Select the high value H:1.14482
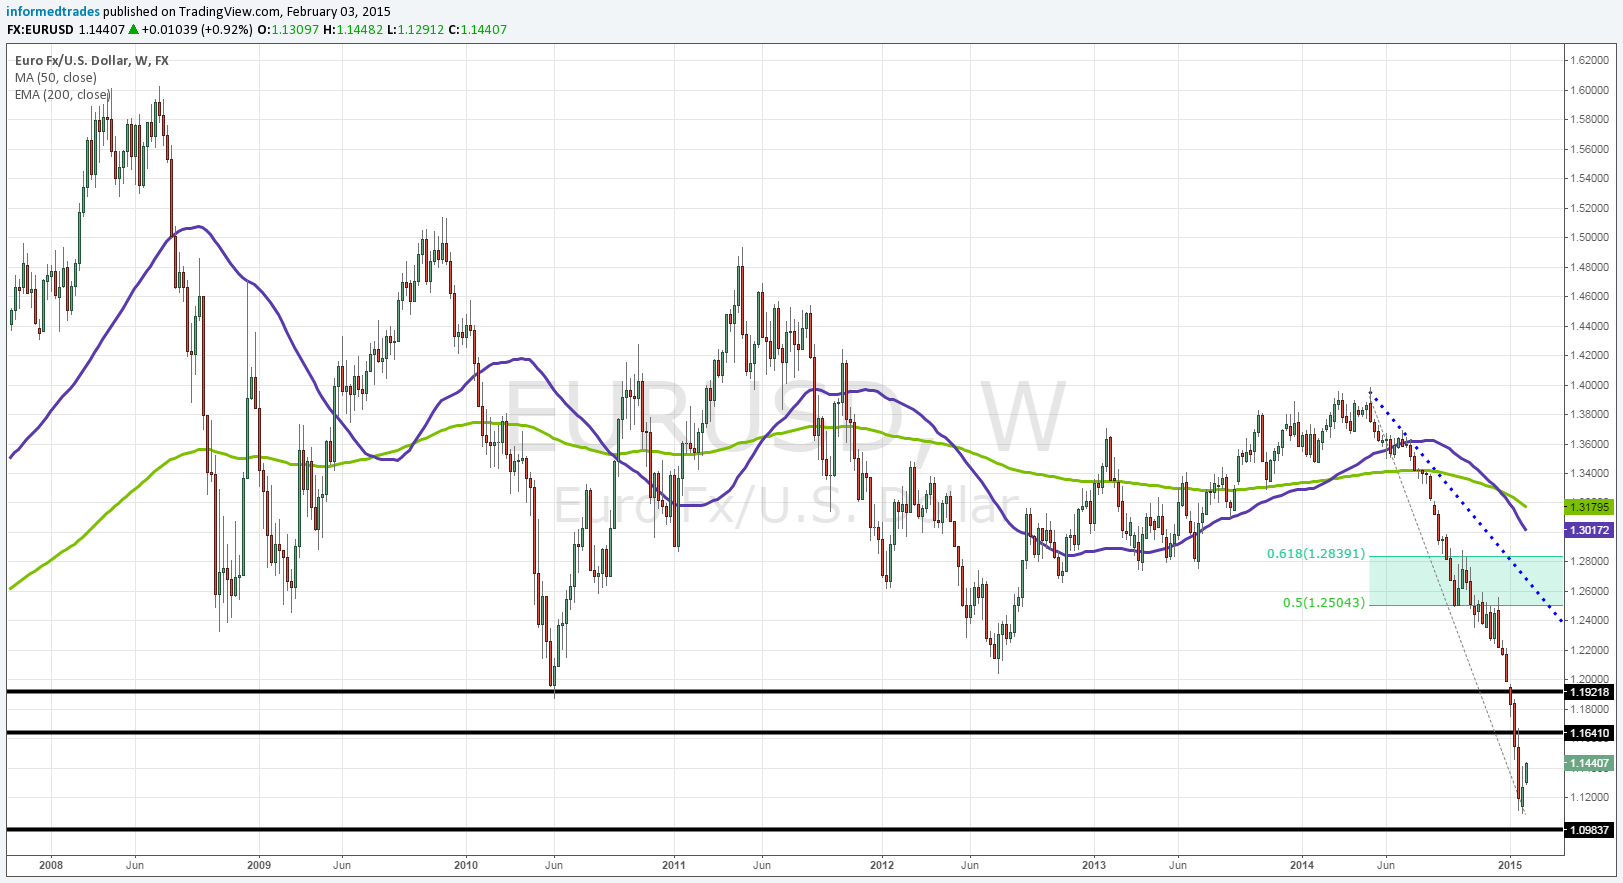 (x=353, y=29)
